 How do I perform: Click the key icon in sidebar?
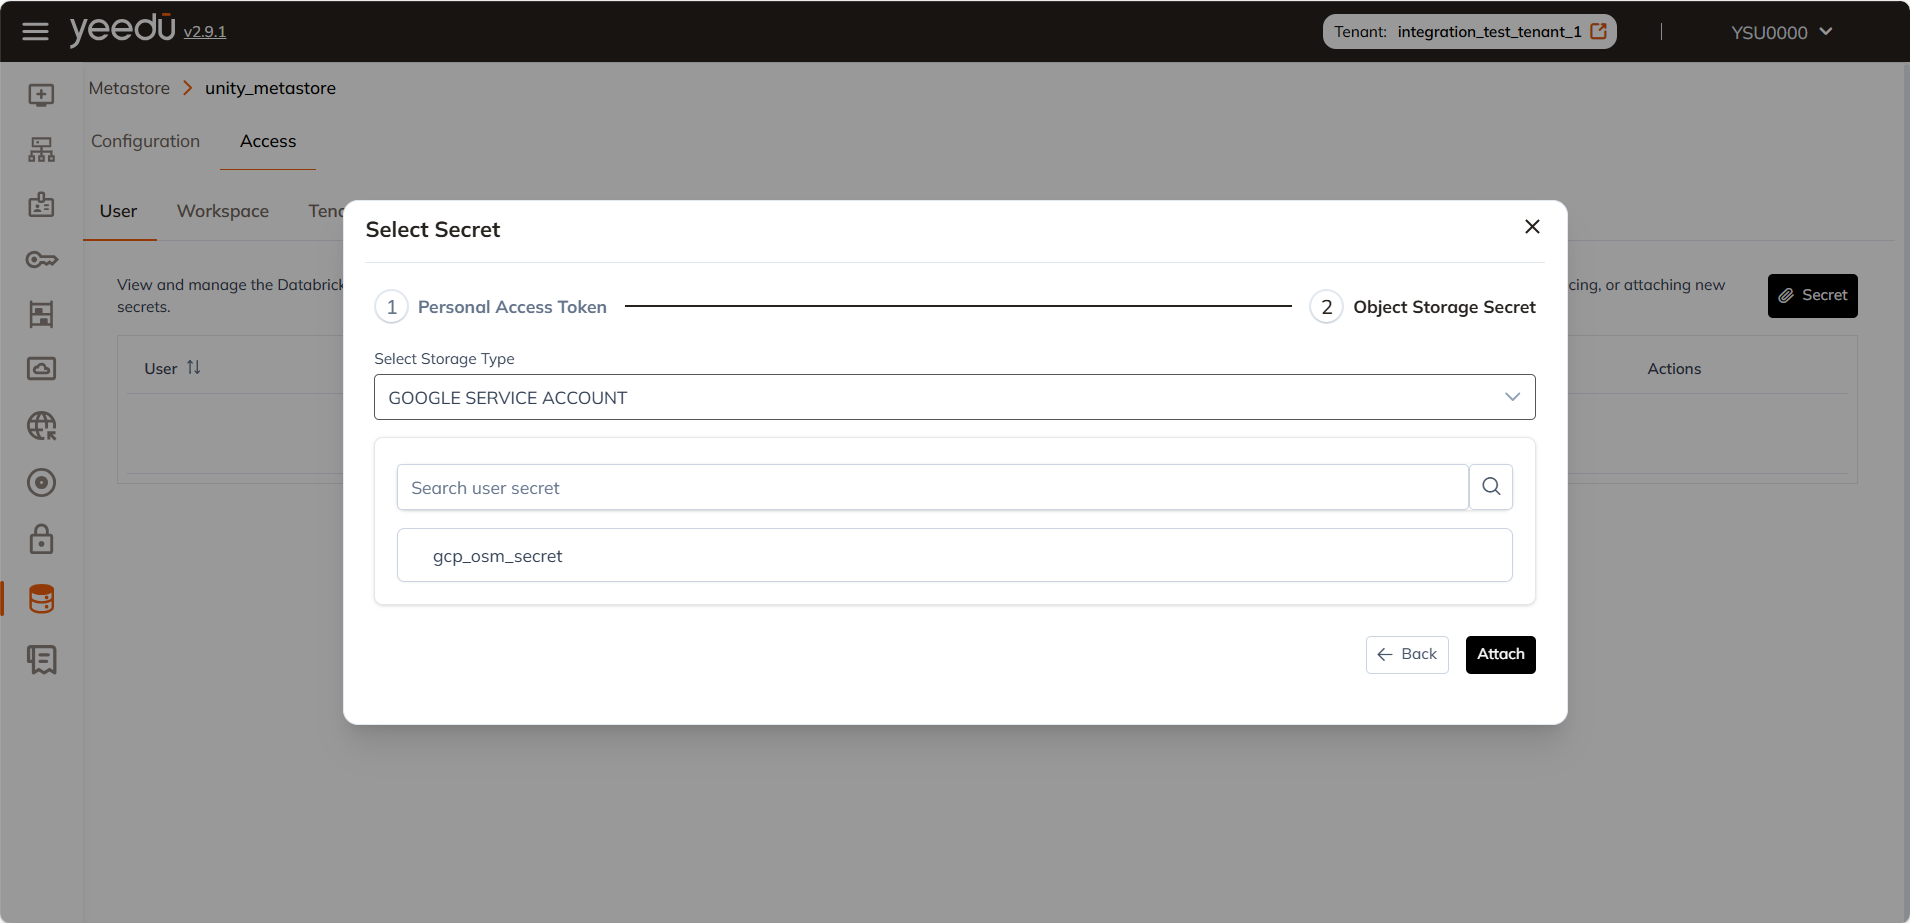(x=41, y=260)
